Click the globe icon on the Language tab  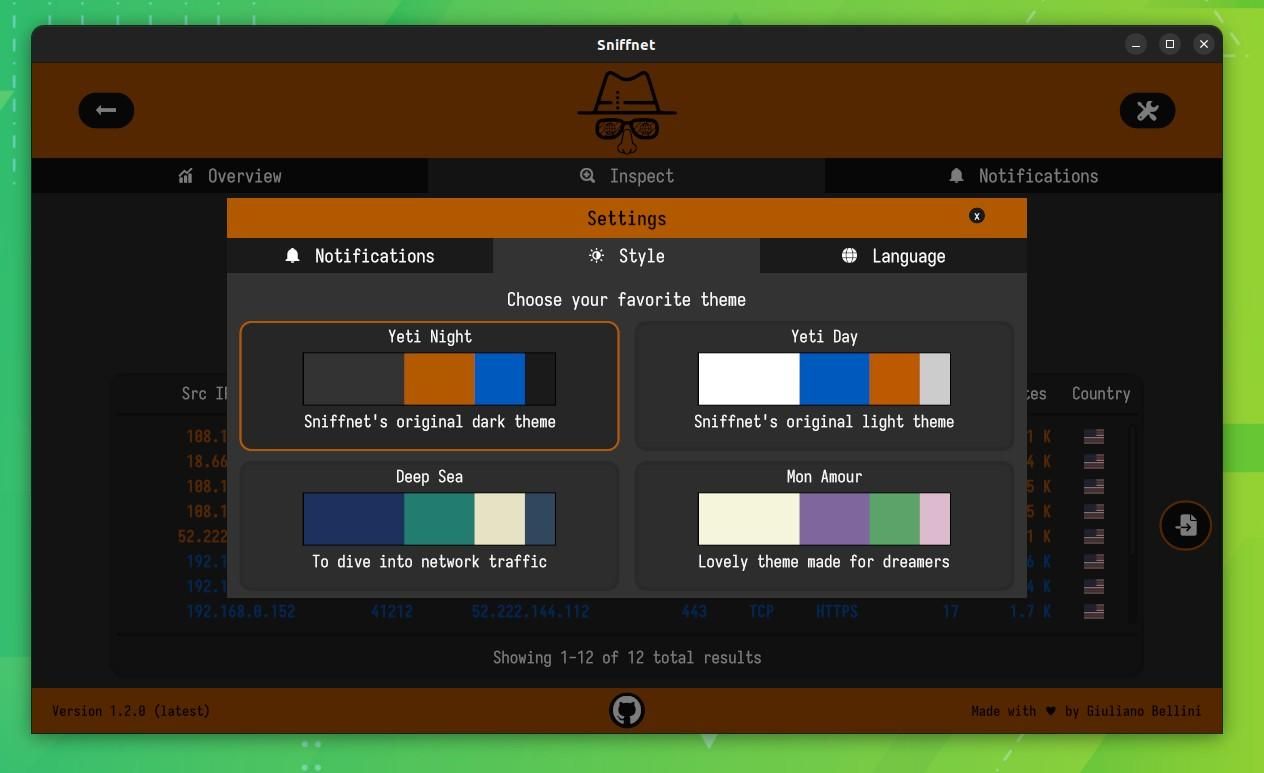849,256
